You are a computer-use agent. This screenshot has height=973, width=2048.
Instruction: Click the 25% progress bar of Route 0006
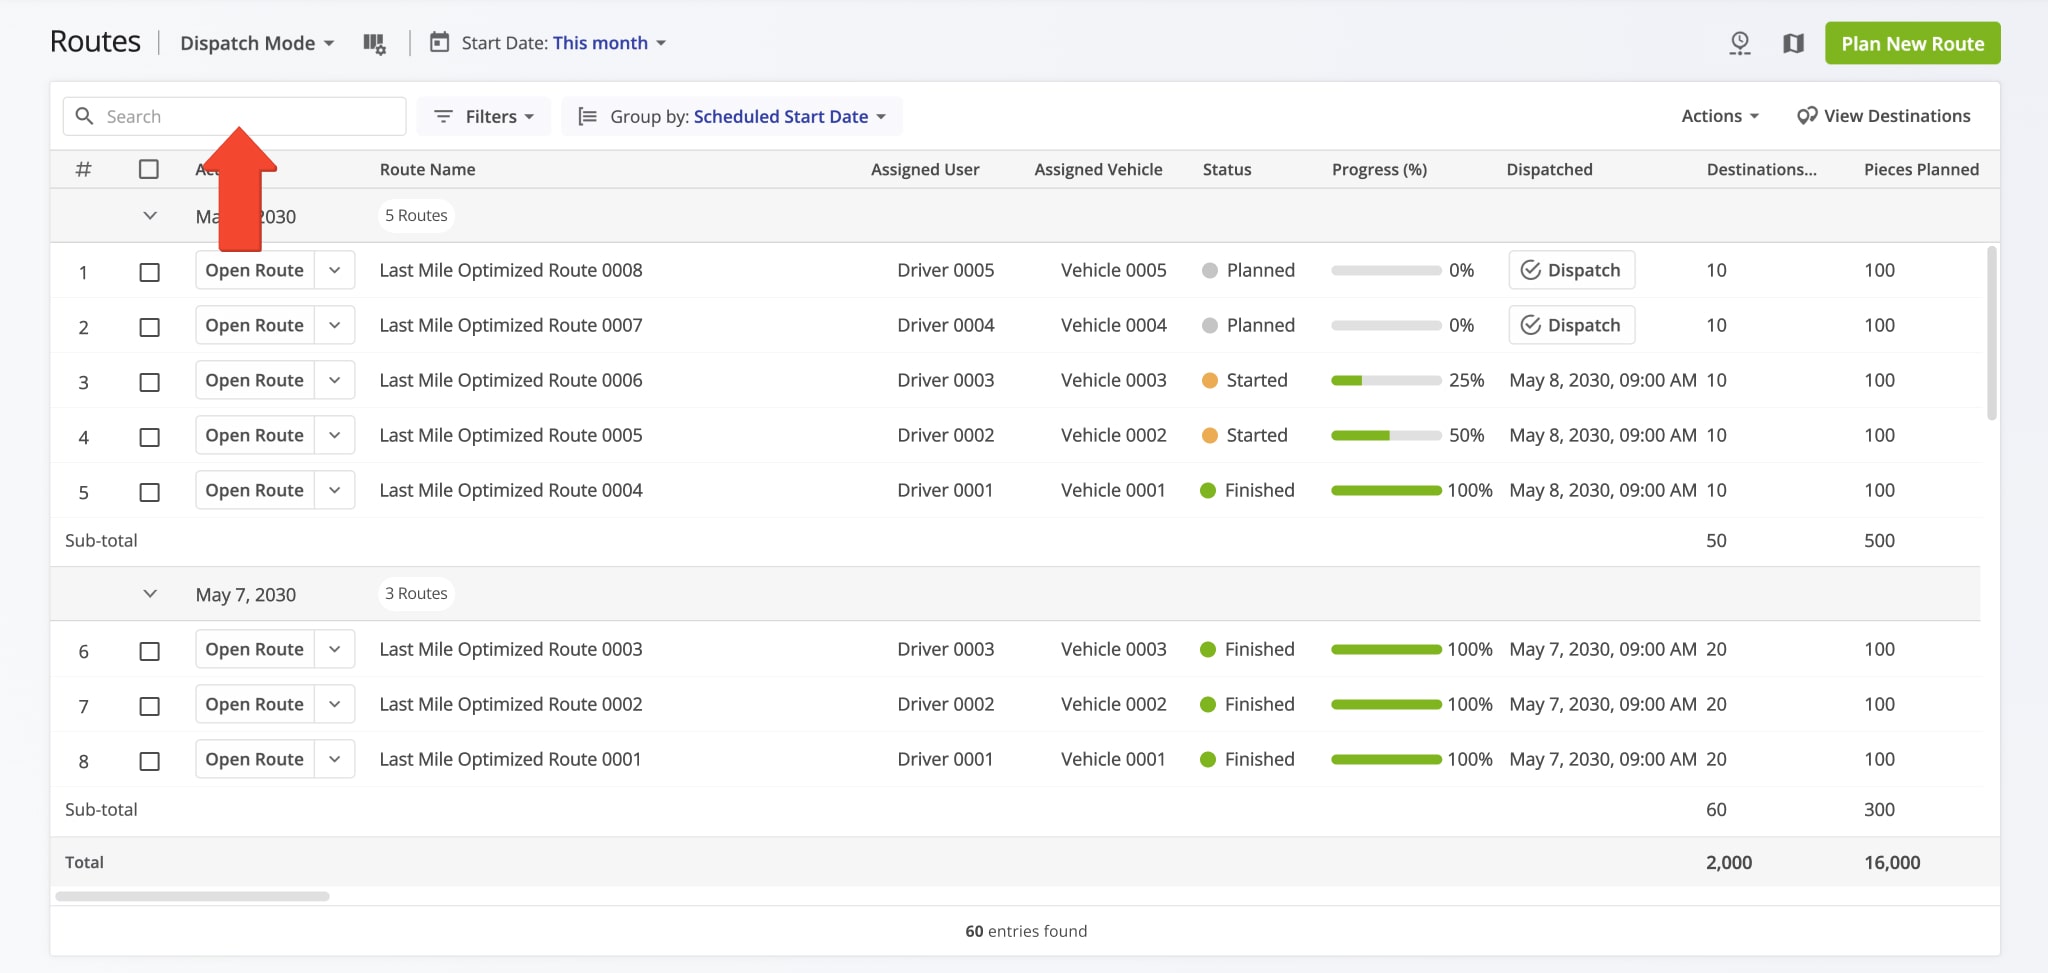pyautogui.click(x=1386, y=380)
